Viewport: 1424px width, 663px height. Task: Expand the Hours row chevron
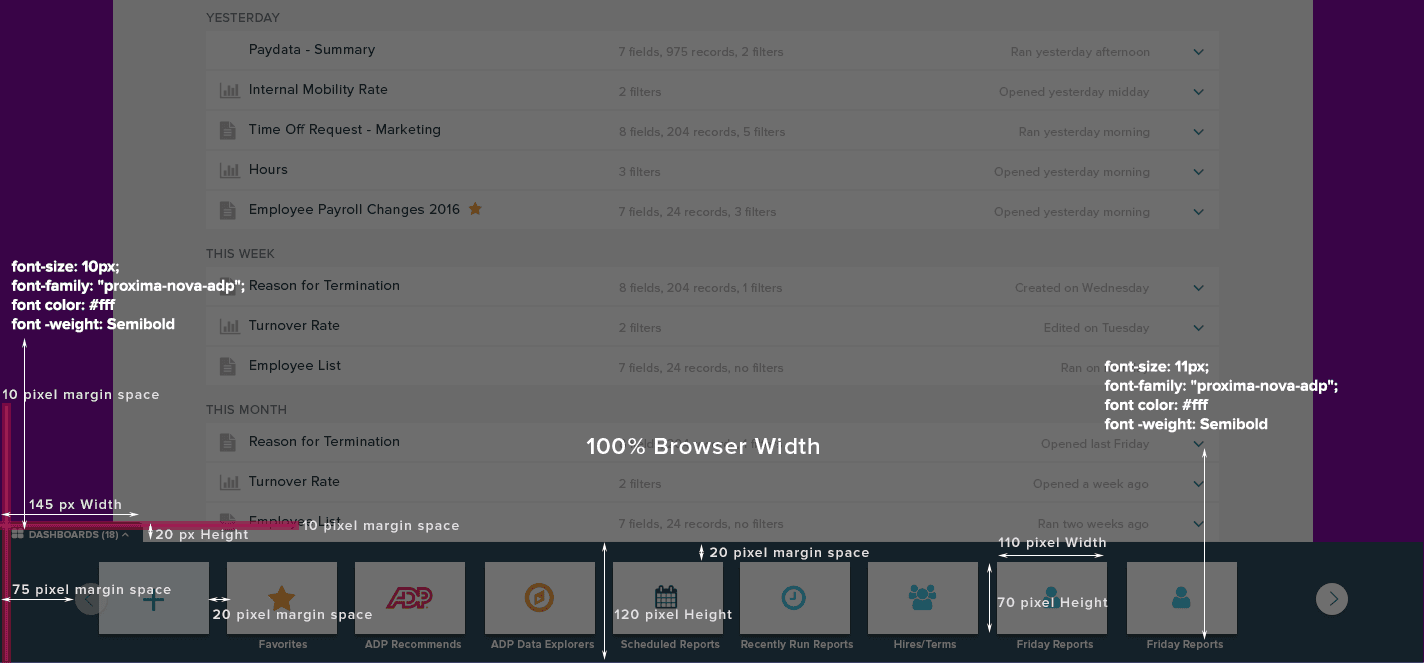point(1199,172)
